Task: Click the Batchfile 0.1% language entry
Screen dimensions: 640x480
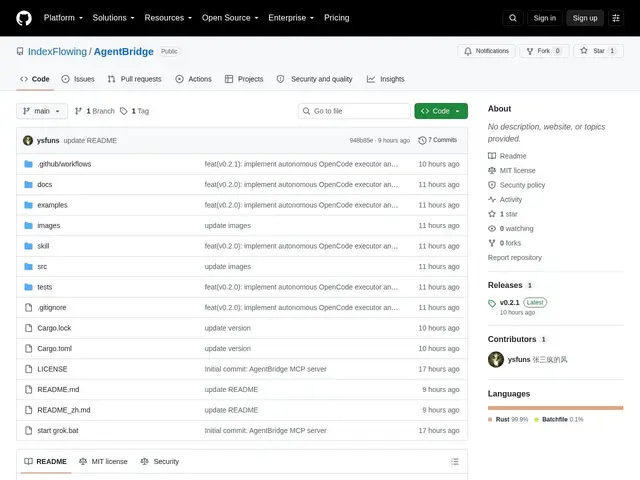Action: tap(559, 420)
